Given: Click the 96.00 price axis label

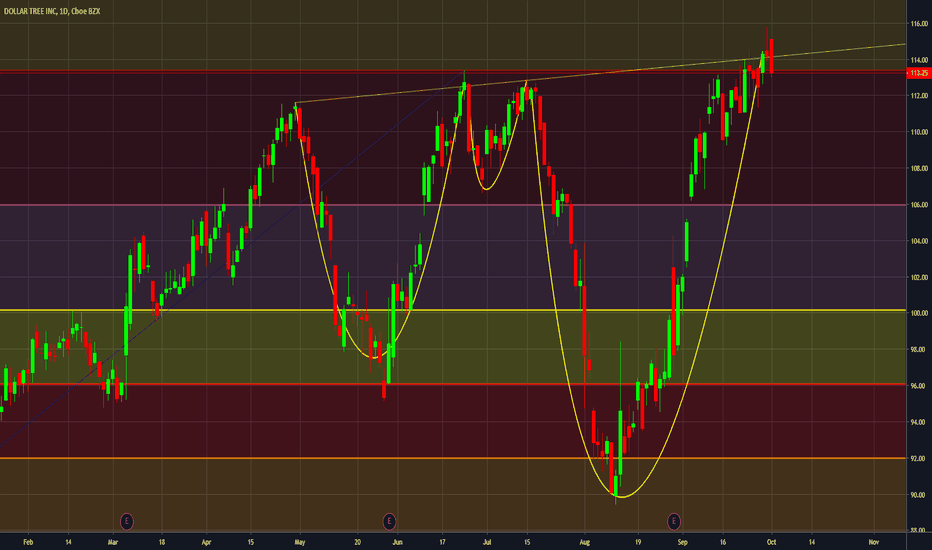Looking at the screenshot, I should 919,386.
